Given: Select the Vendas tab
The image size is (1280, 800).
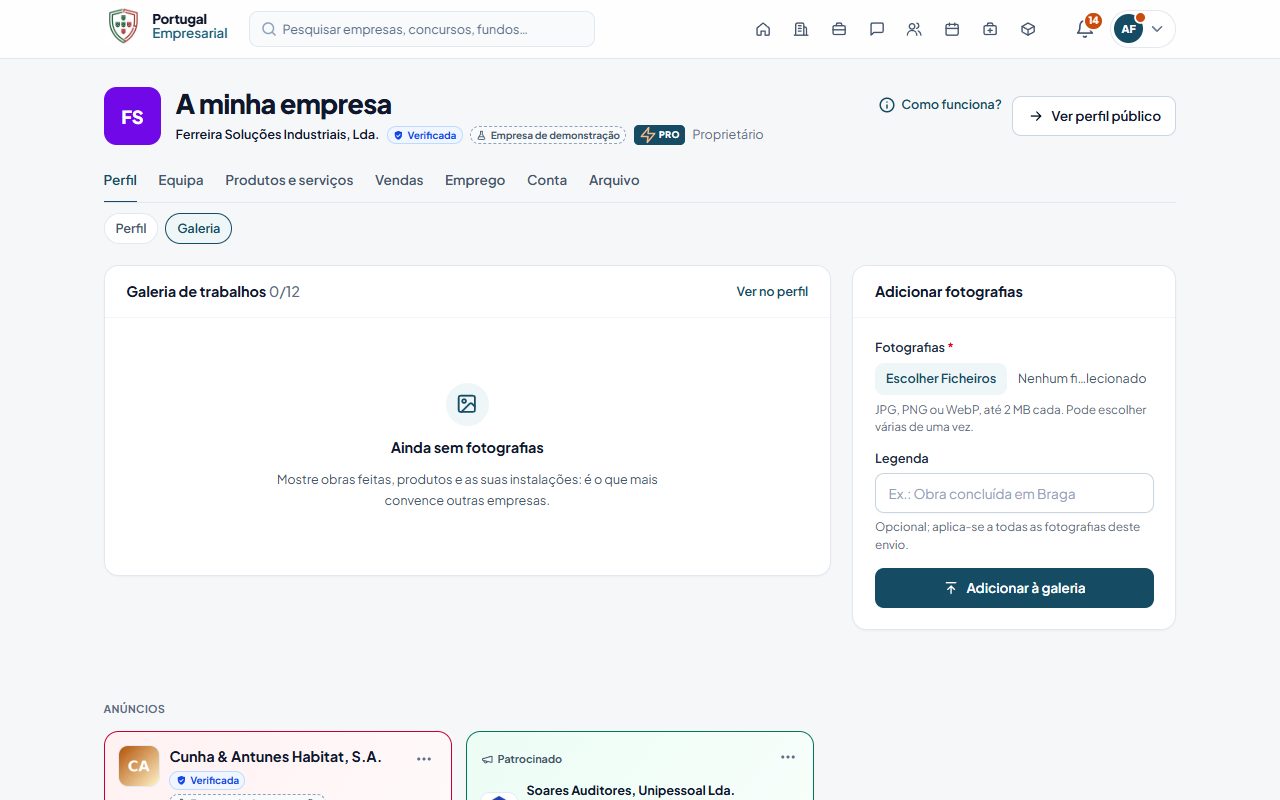Looking at the screenshot, I should pos(399,180).
